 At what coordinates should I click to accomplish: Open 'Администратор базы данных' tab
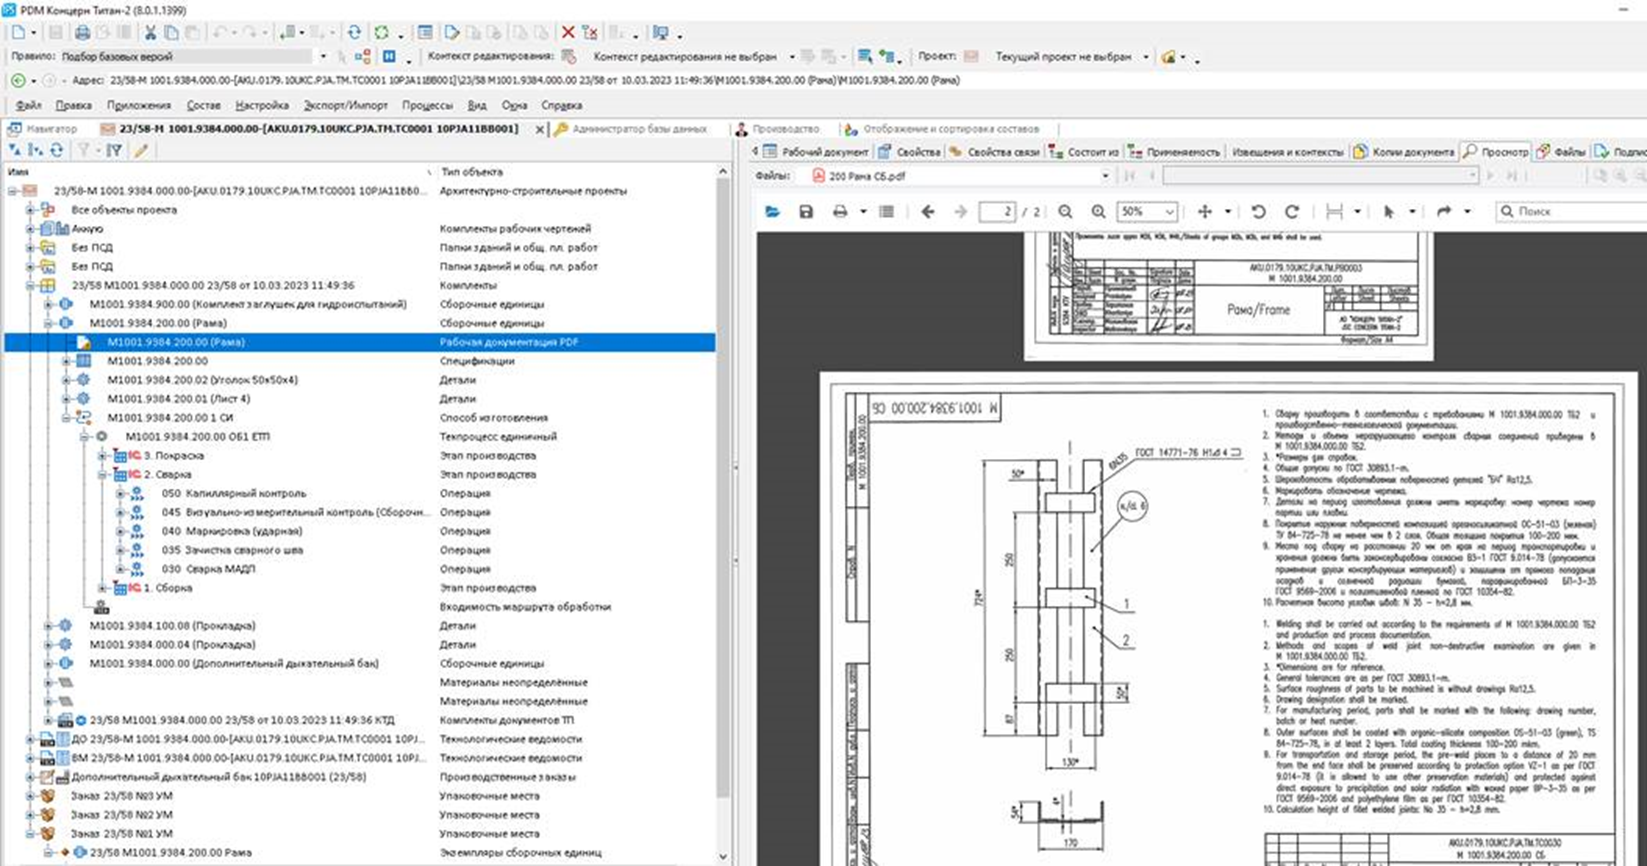coord(631,129)
